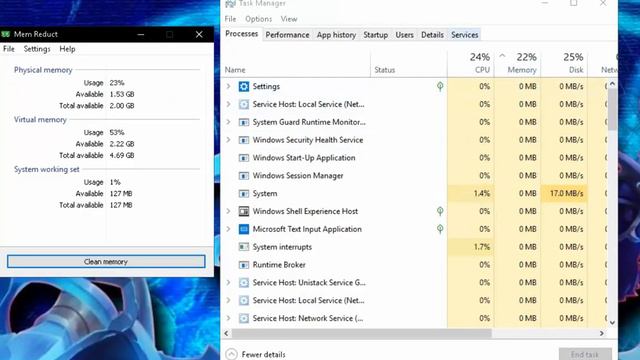Expand Microsoft Text Input Application row

click(229, 229)
